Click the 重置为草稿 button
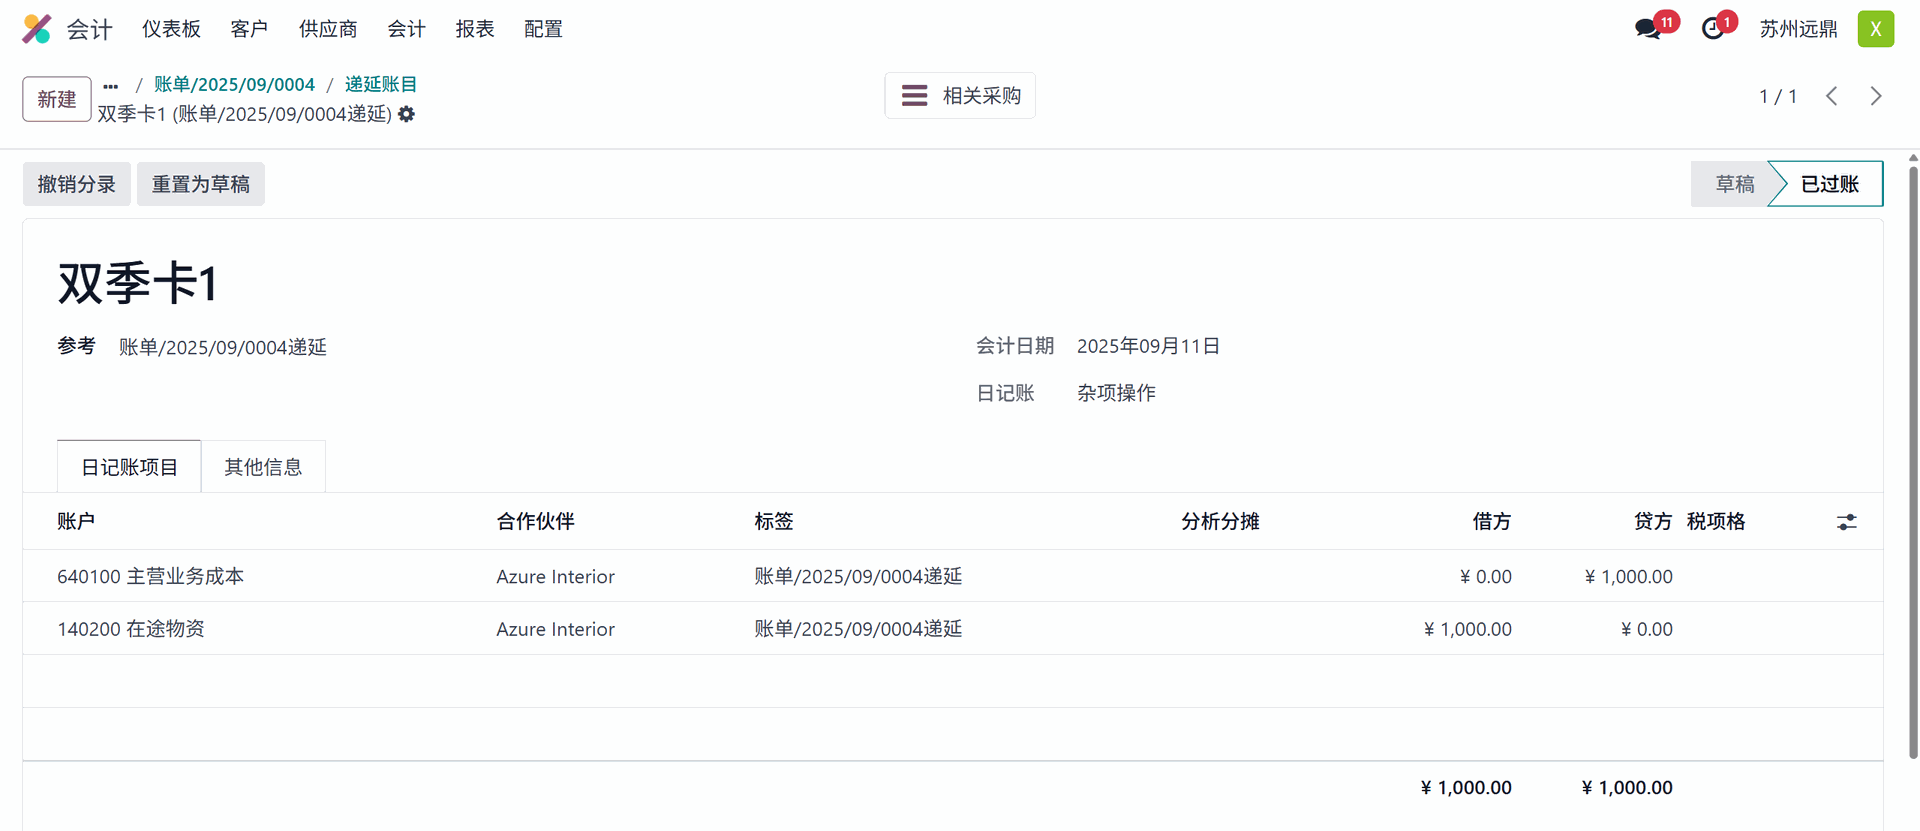 point(201,184)
